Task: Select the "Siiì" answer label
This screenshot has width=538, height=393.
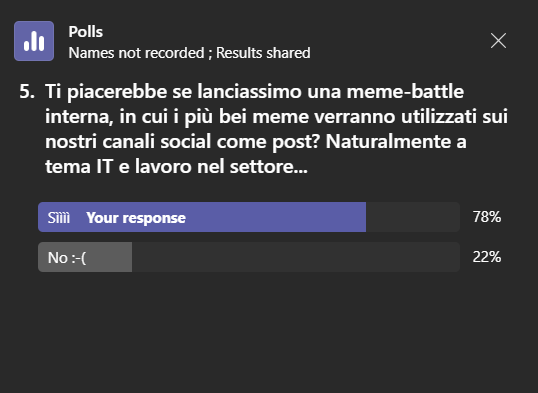Action: click(x=59, y=218)
